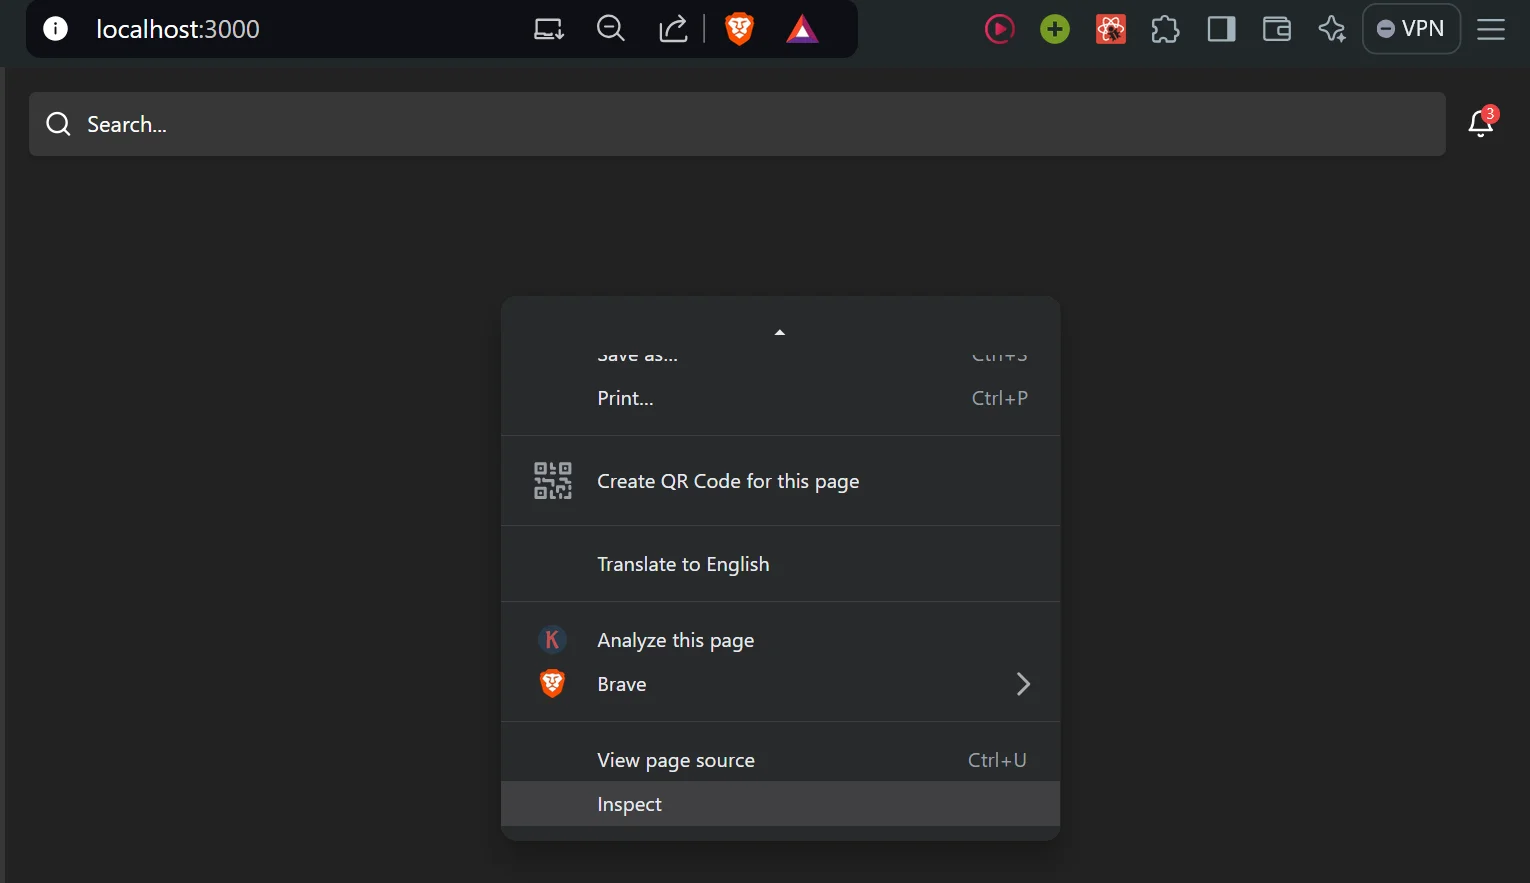Click the Brave lion menu icon
This screenshot has width=1530, height=883.
pos(552,684)
